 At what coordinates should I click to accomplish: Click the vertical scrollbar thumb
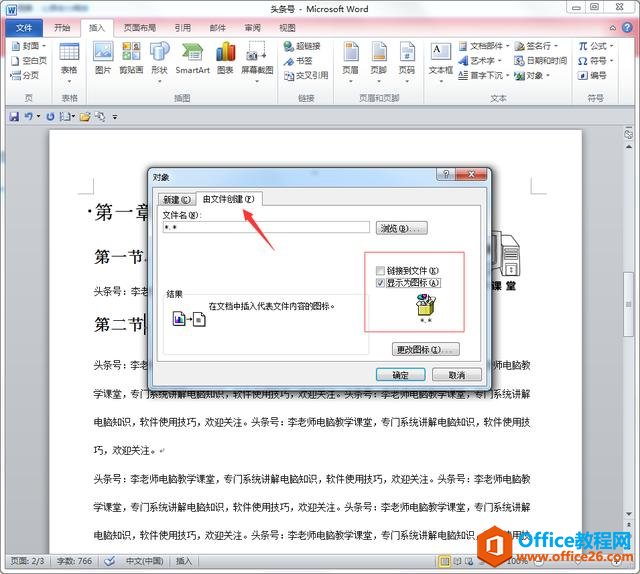click(x=628, y=305)
